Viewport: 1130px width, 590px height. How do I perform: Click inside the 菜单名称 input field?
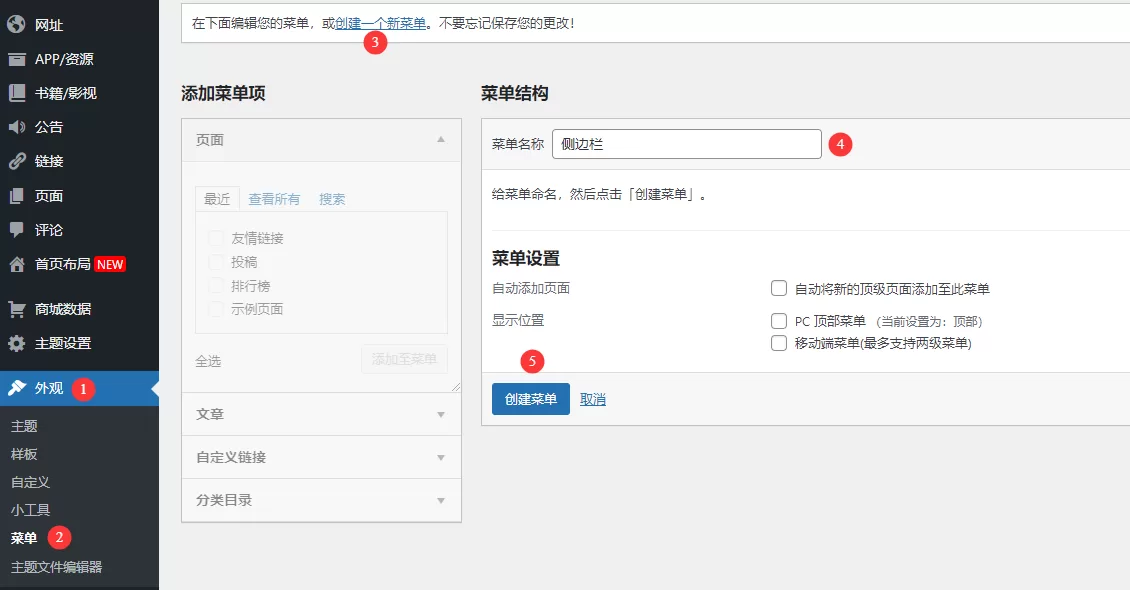(x=687, y=144)
